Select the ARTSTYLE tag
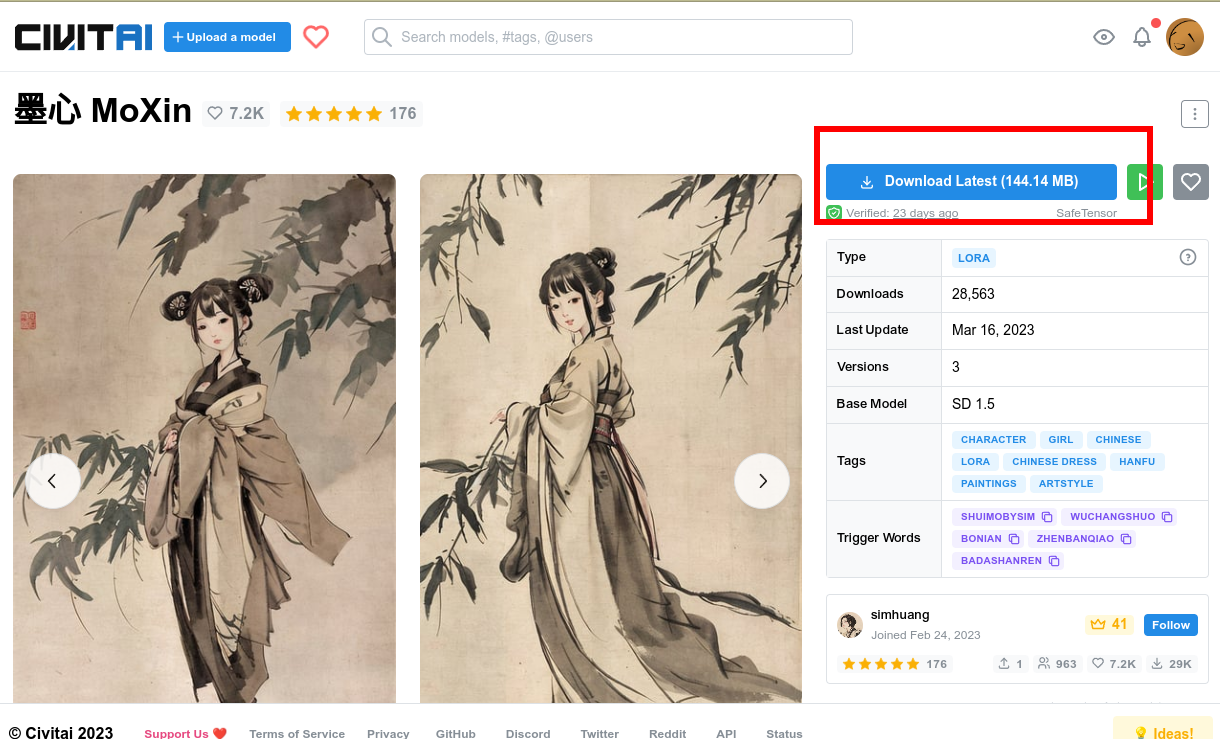 (x=1066, y=484)
